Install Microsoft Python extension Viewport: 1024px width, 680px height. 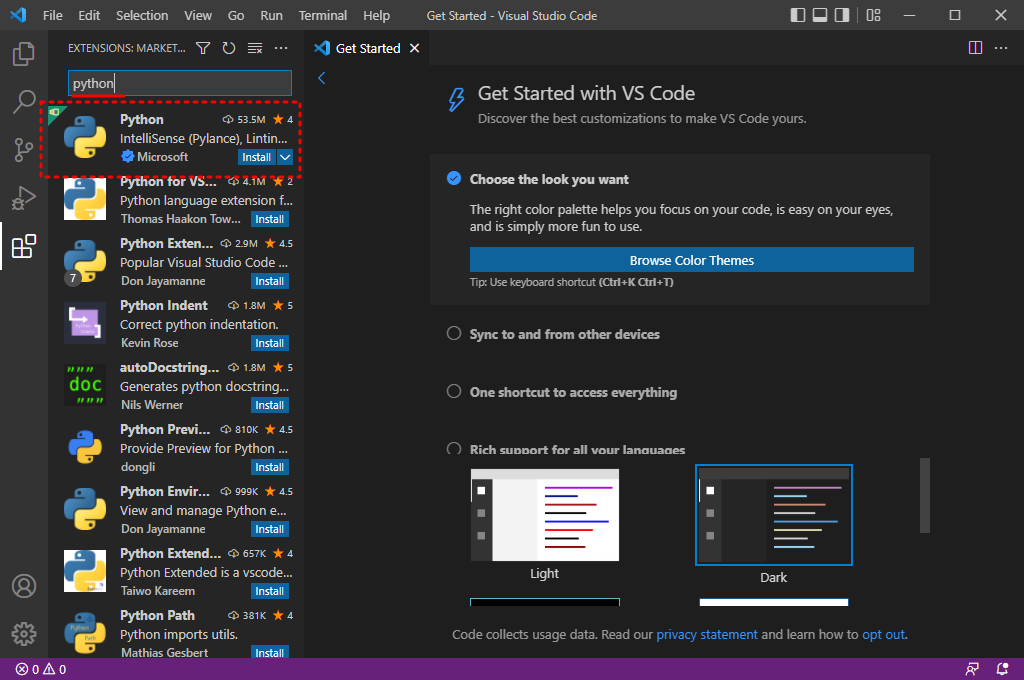pos(256,157)
